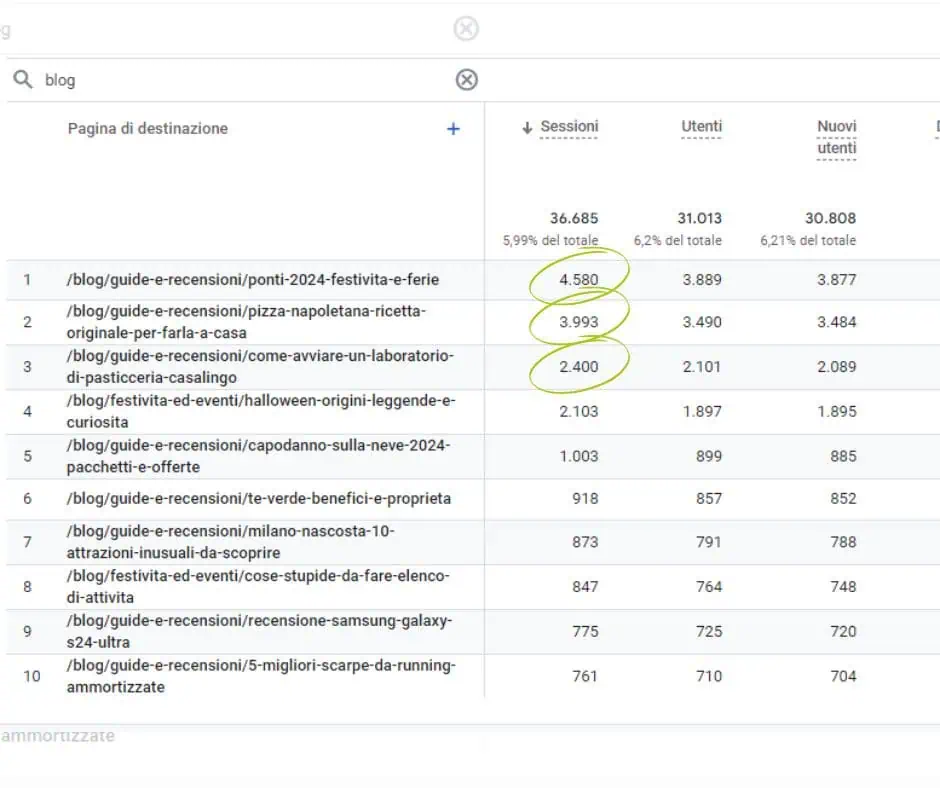
Task: Click the total sessions value 36.685
Action: coord(574,218)
